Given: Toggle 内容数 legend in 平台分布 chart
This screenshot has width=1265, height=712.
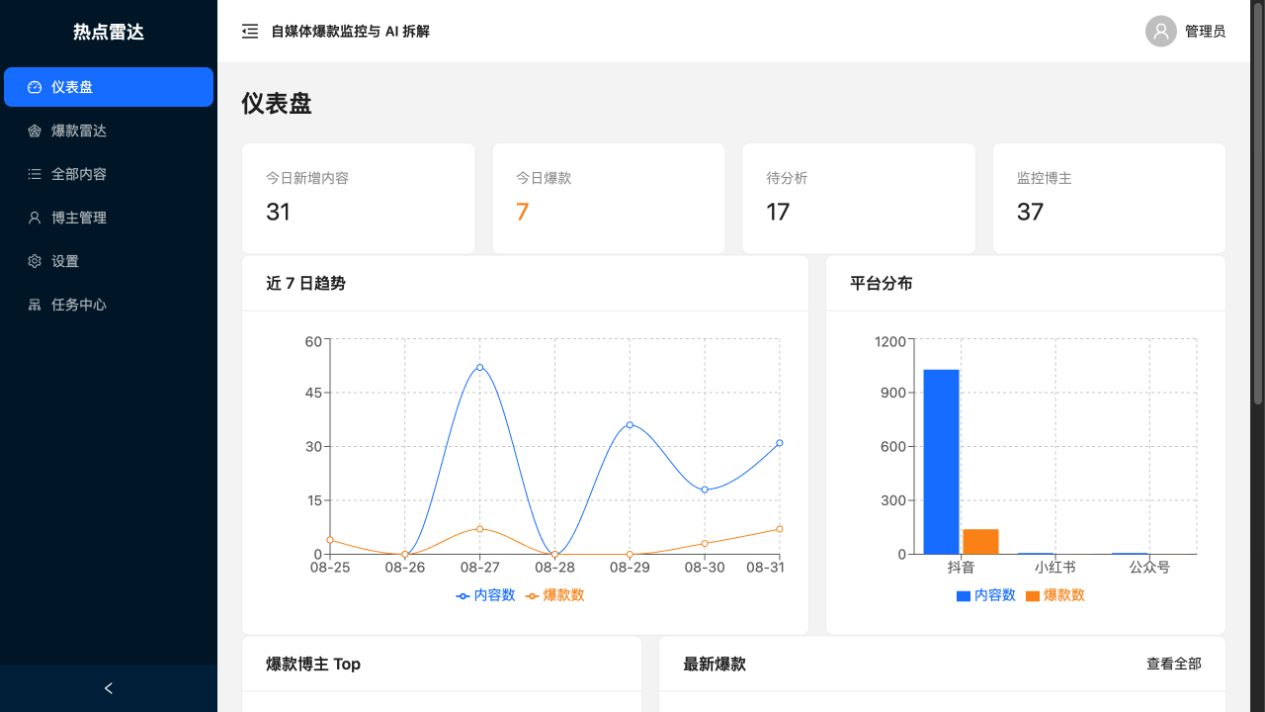Looking at the screenshot, I should [x=986, y=595].
